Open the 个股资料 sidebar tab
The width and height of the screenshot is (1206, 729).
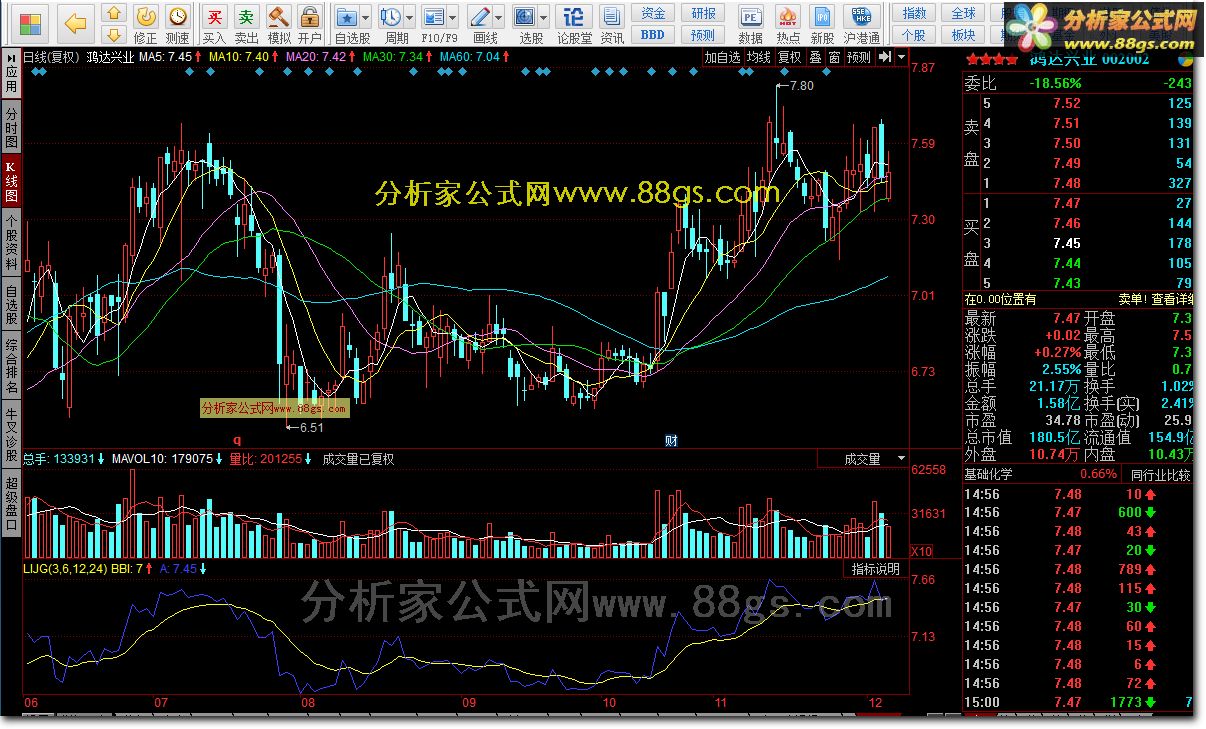point(11,242)
